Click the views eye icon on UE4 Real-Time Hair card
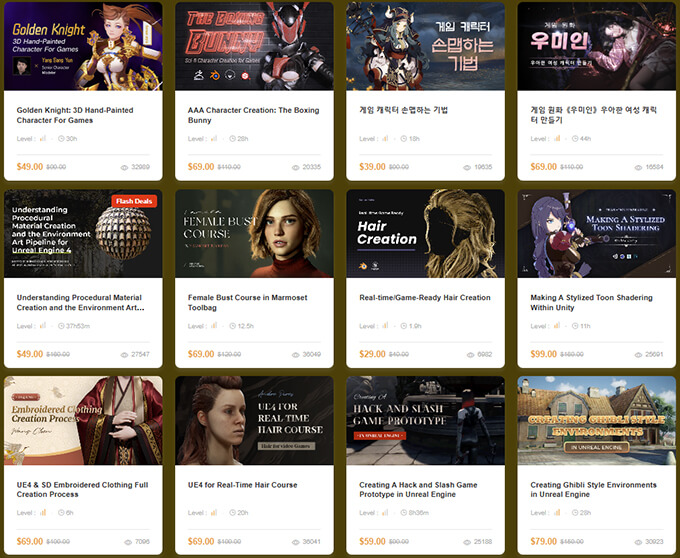 tap(295, 543)
